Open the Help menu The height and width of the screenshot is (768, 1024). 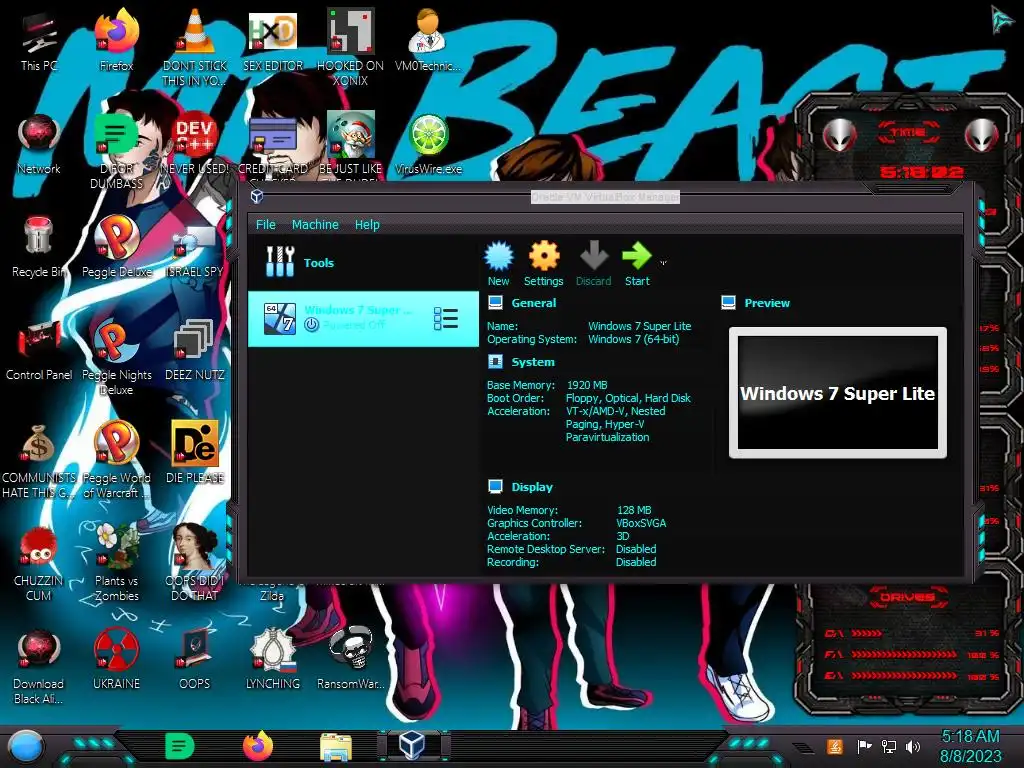[x=367, y=225]
